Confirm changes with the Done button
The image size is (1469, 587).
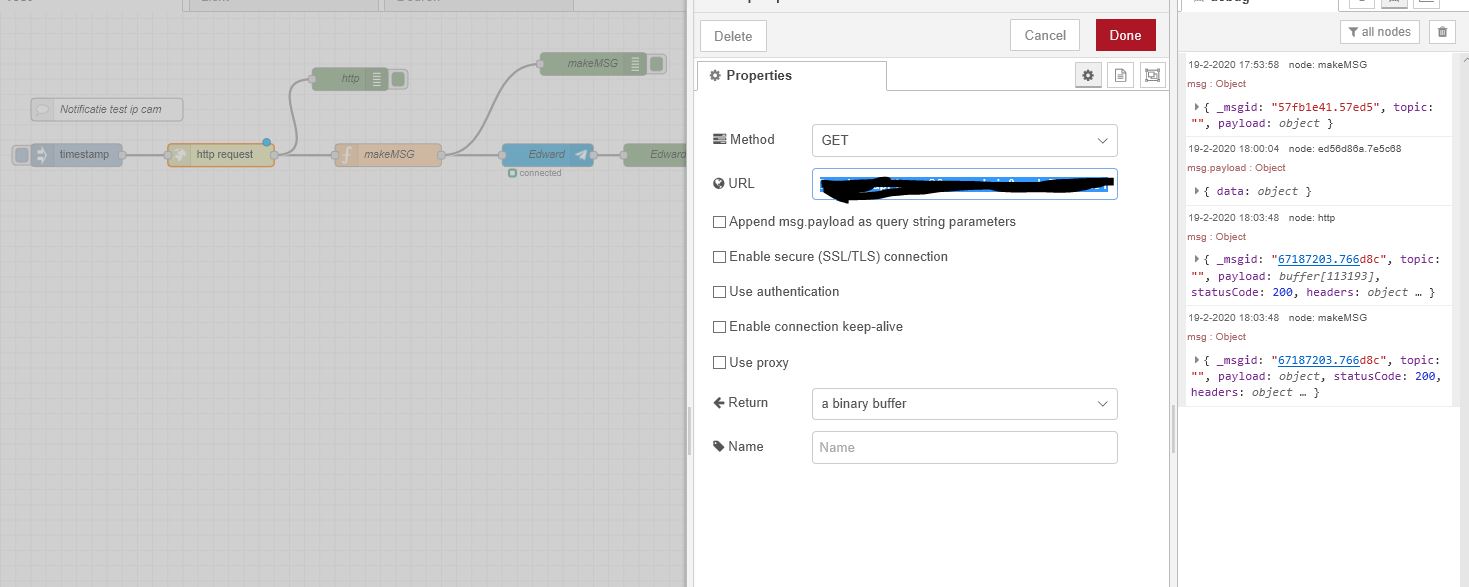coord(1125,34)
